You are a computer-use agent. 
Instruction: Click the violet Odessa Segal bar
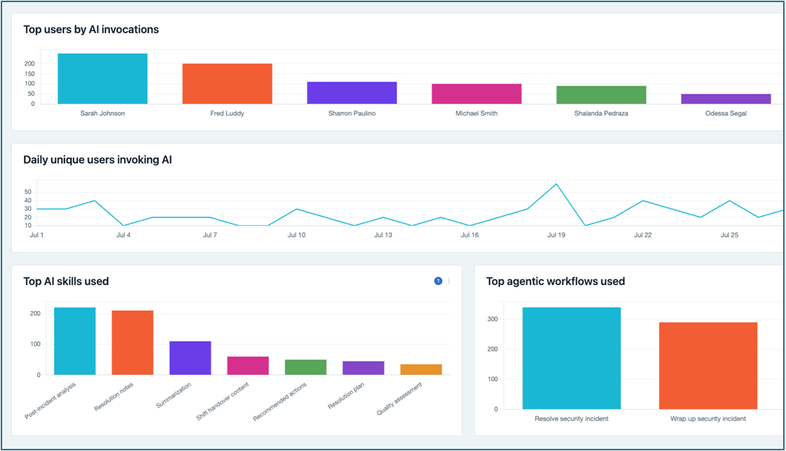pos(726,99)
